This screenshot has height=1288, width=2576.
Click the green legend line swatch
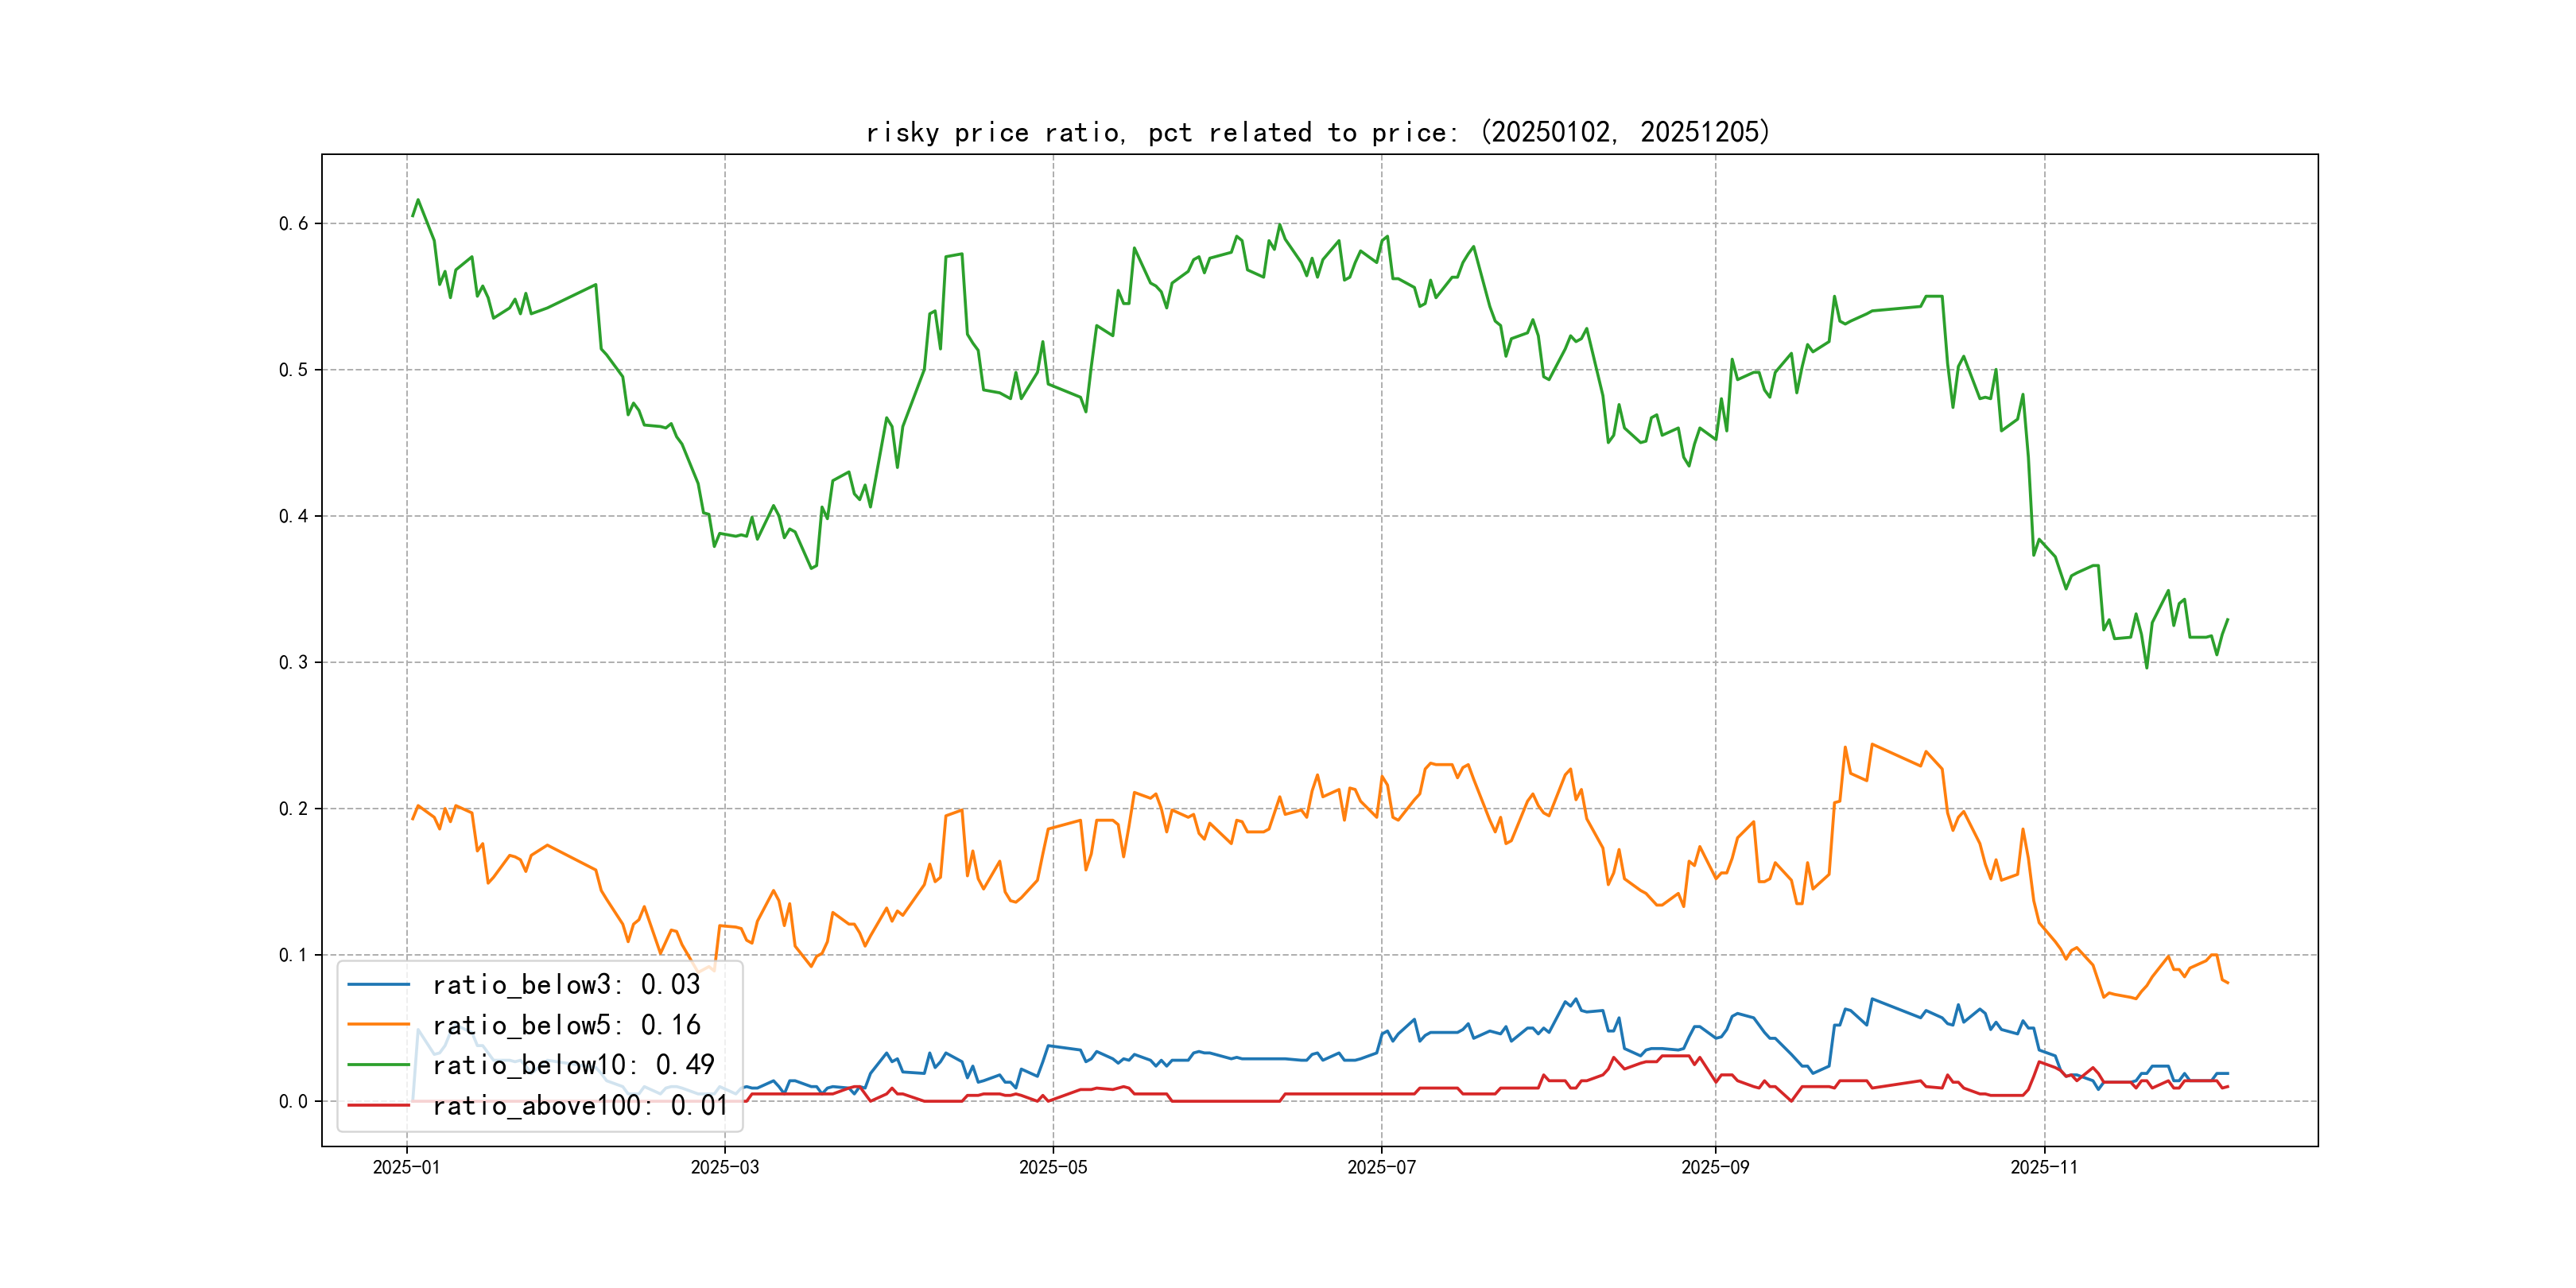pos(378,1065)
